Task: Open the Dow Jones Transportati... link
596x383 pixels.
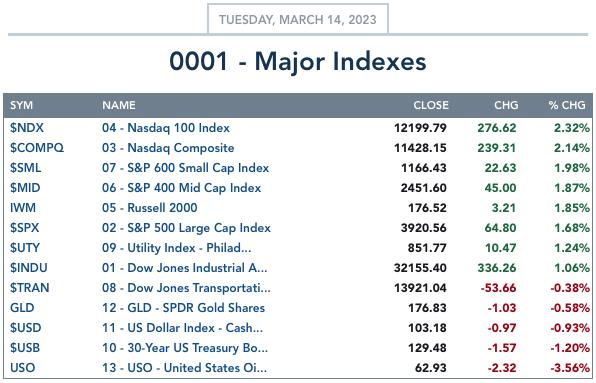Action: pos(186,288)
